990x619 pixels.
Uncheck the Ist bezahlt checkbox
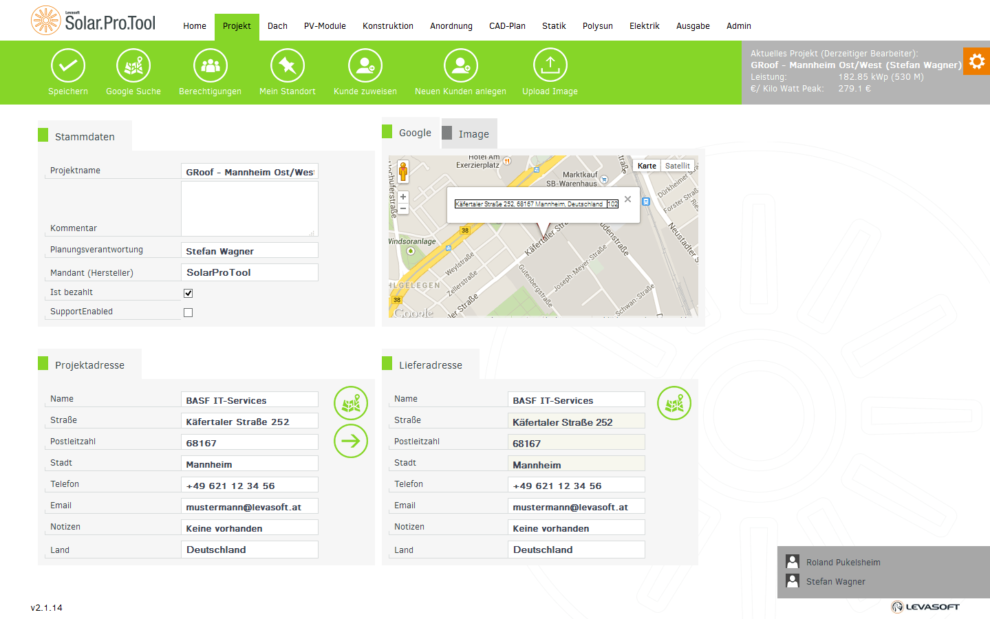[x=188, y=293]
